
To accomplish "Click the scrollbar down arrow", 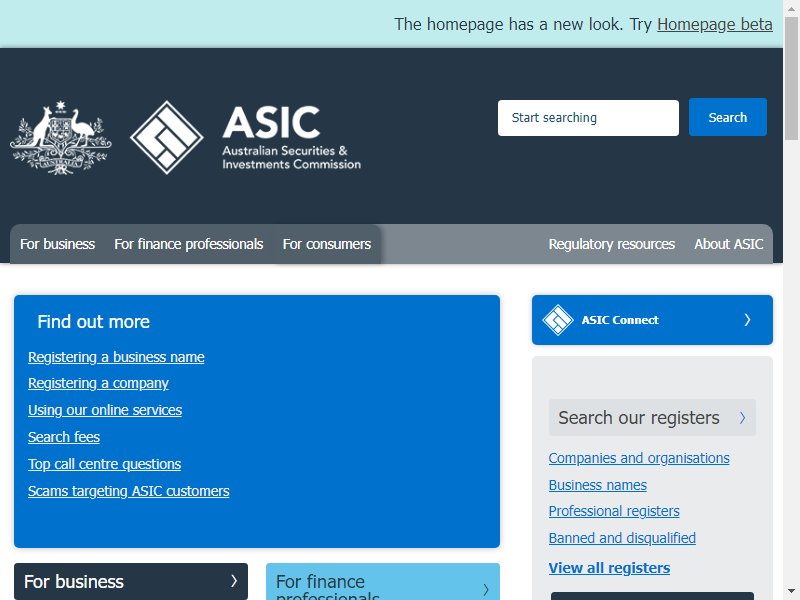I will pyautogui.click(x=791, y=592).
